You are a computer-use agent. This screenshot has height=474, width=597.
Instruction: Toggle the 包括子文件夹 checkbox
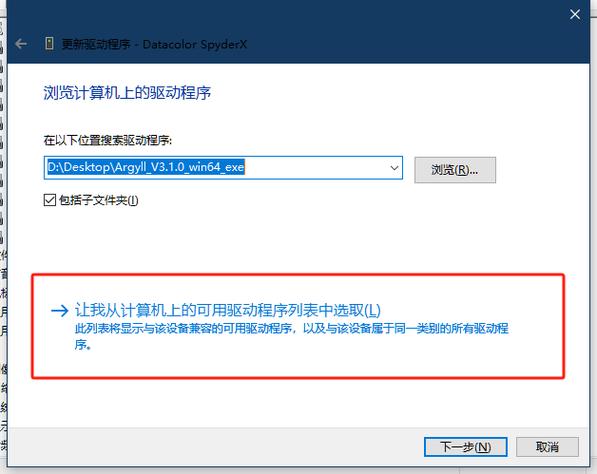point(50,200)
